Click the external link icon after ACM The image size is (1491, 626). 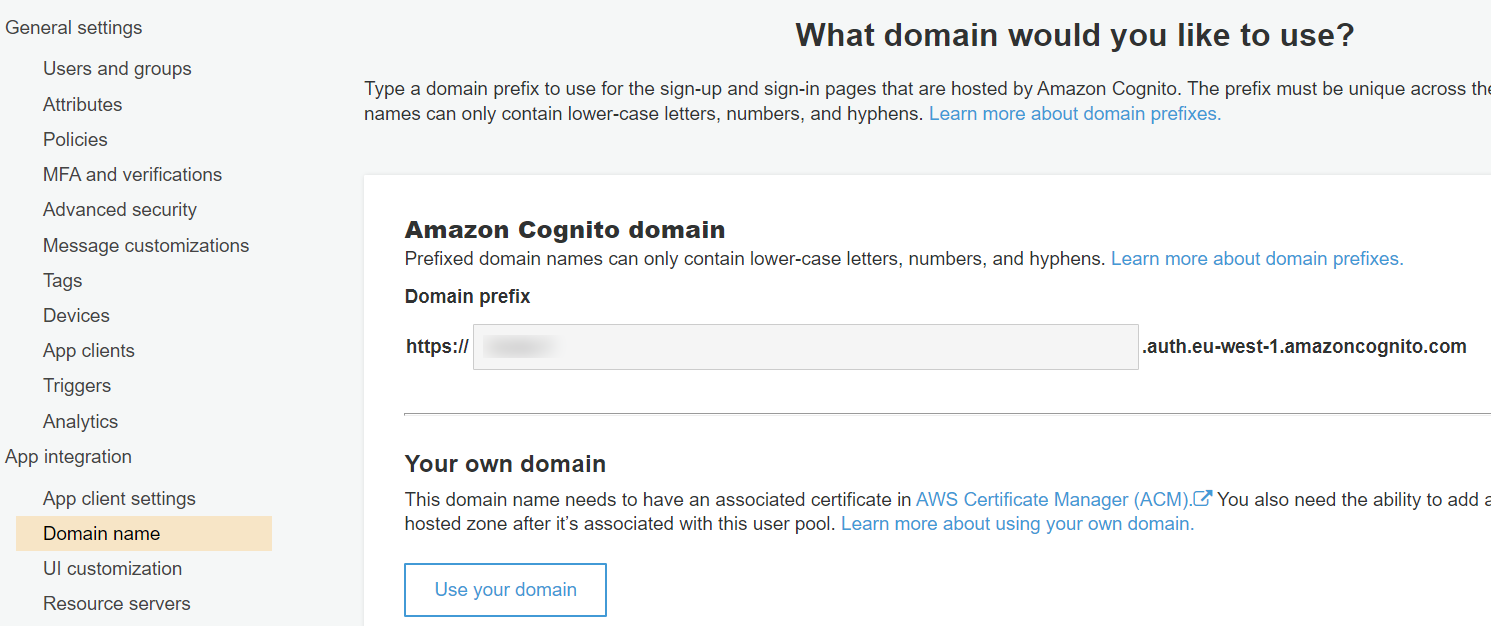(1203, 498)
